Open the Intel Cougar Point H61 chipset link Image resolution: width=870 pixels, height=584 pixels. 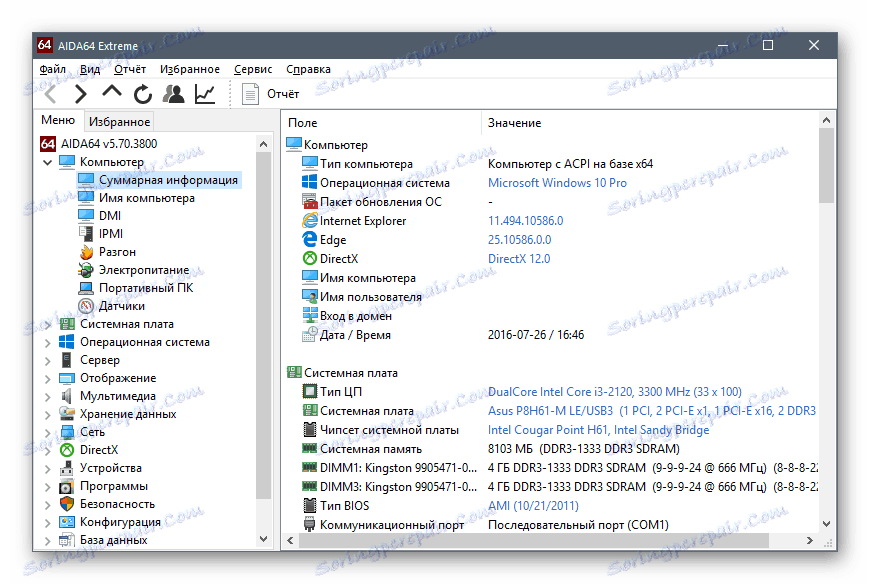click(x=598, y=430)
